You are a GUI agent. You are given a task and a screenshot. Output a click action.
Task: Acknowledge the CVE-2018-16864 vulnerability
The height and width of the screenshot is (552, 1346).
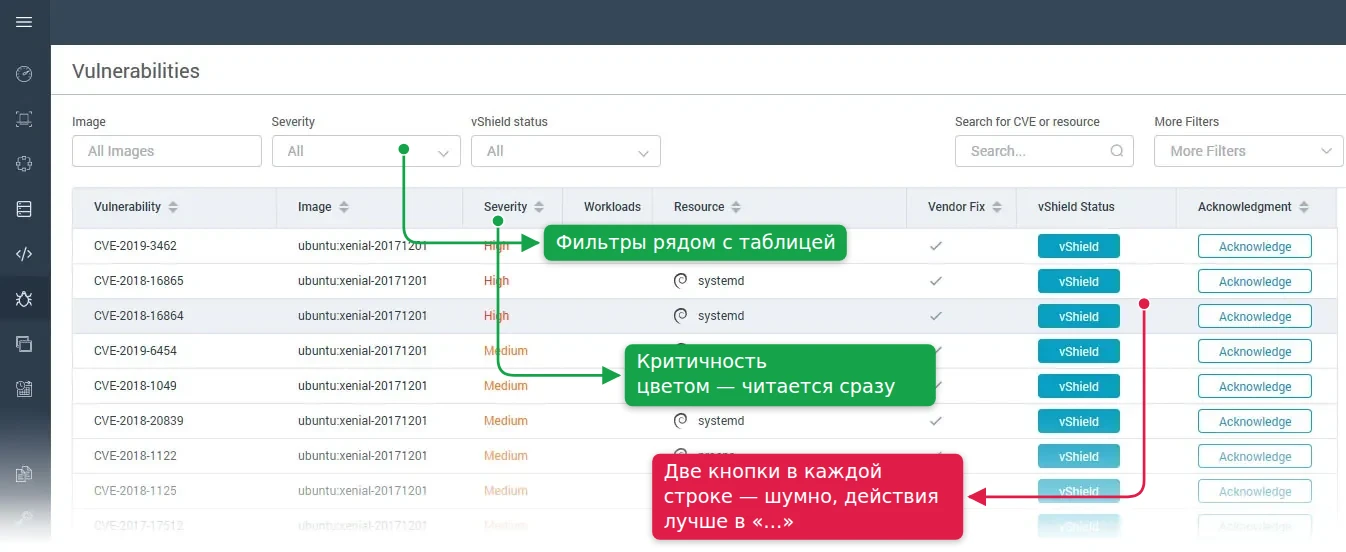tap(1255, 316)
